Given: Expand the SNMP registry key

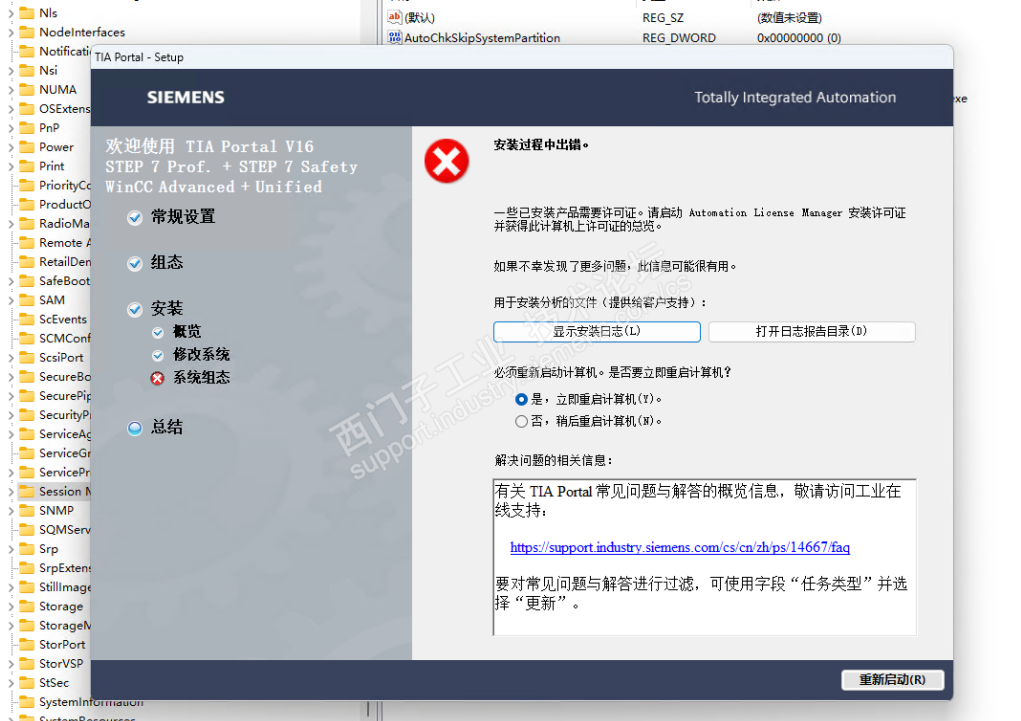Looking at the screenshot, I should point(11,511).
